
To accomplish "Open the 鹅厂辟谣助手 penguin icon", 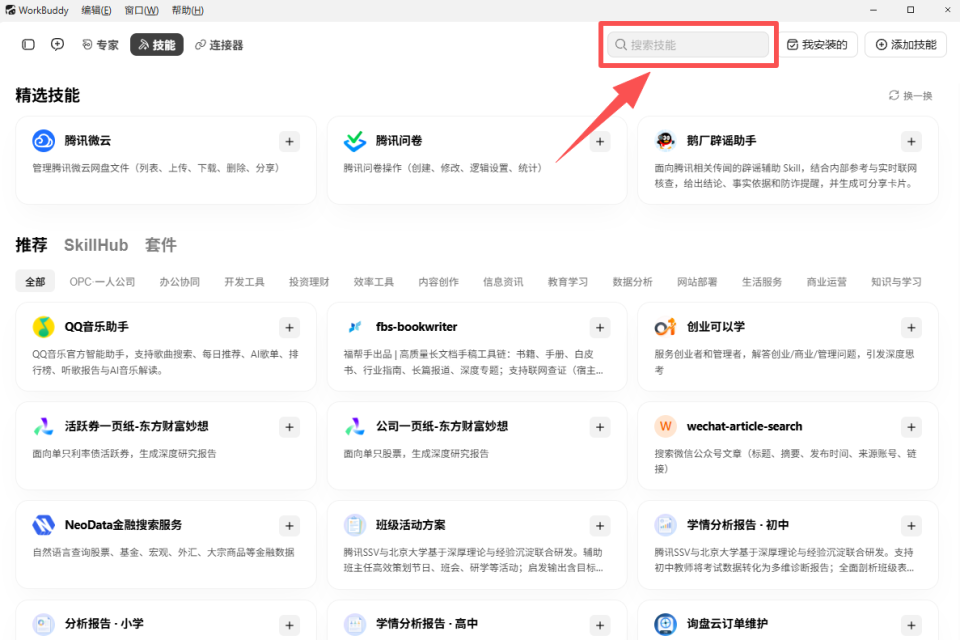I will pos(666,141).
